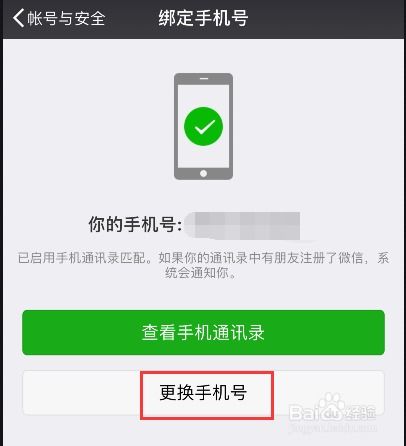
Task: Tap the green checkmark circle
Action: (203, 126)
